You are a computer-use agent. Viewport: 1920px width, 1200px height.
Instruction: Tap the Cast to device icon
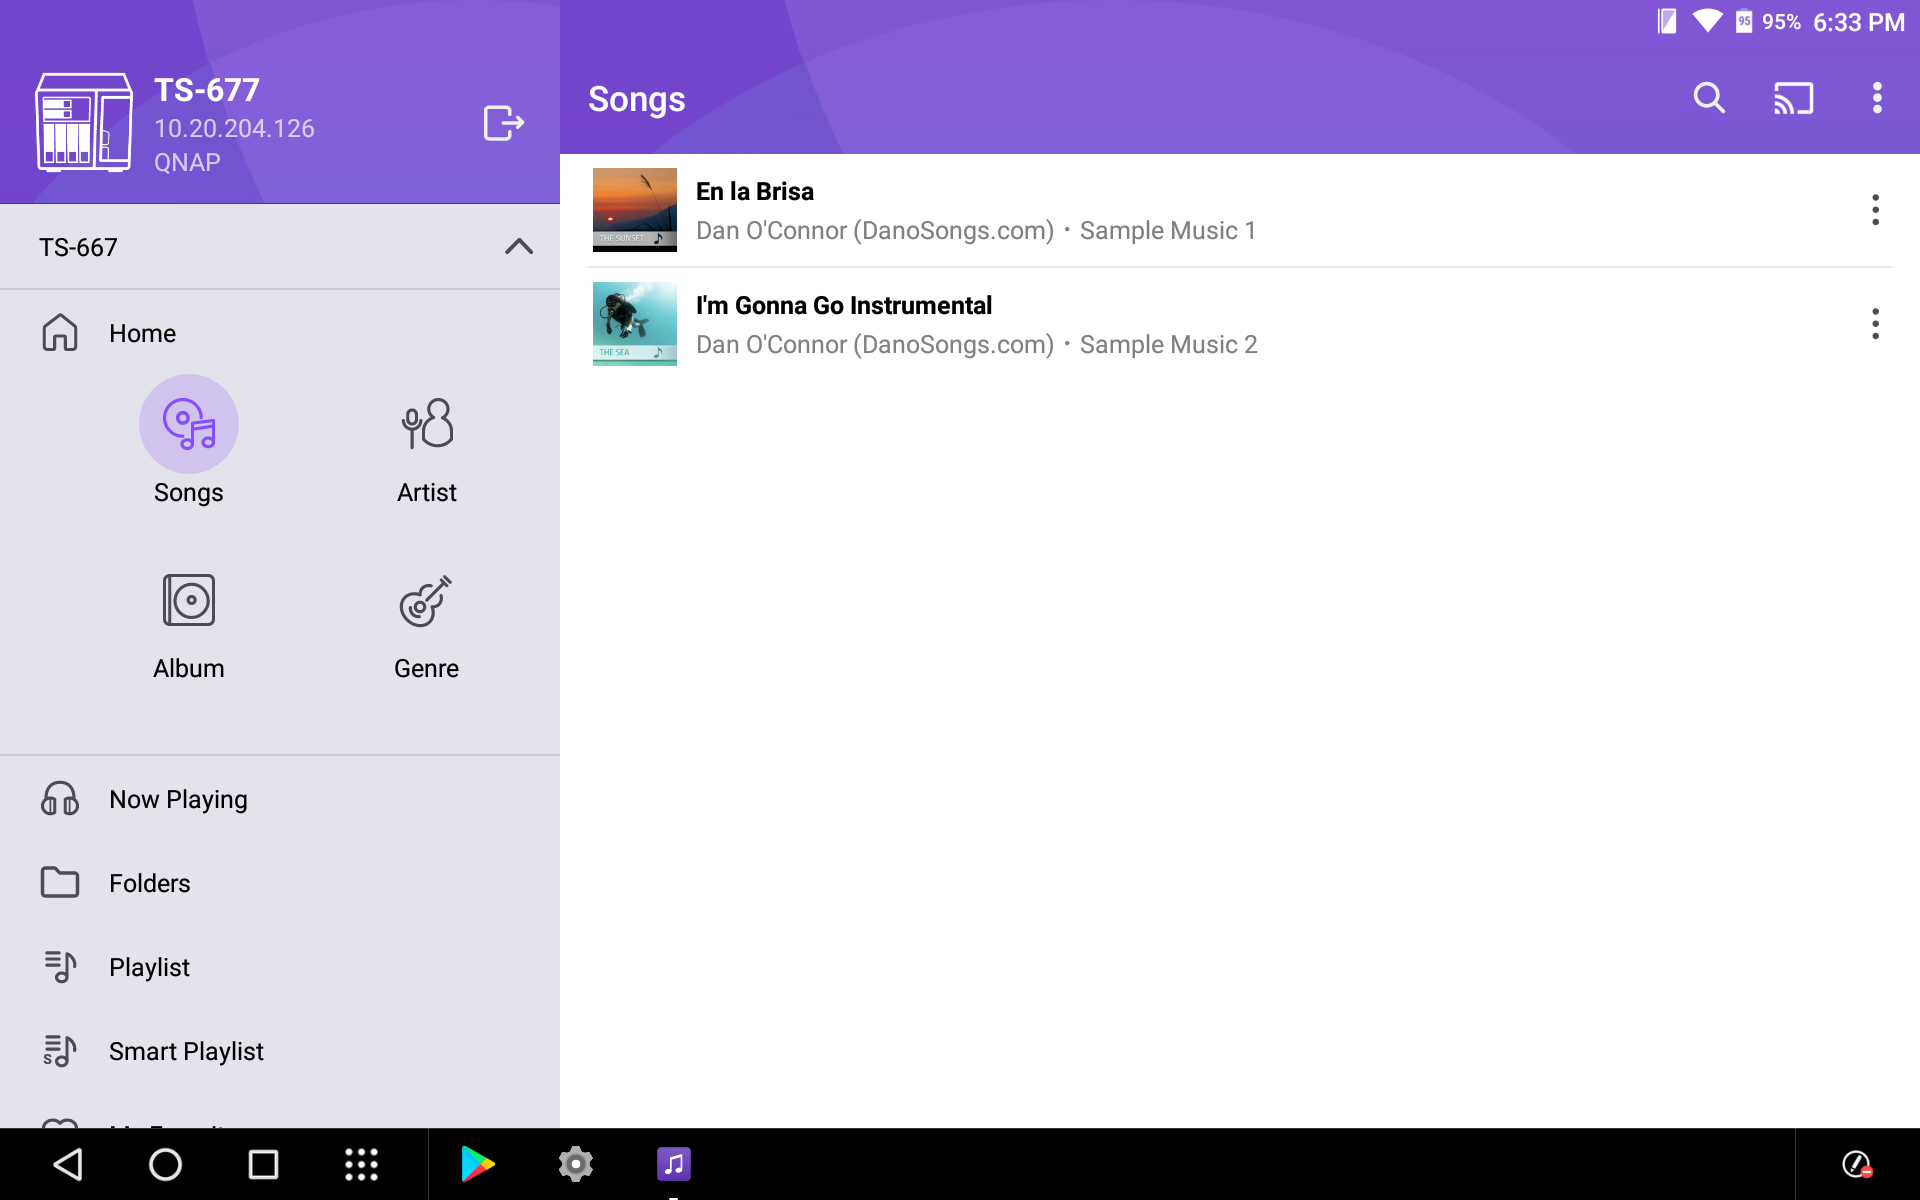pyautogui.click(x=1793, y=98)
